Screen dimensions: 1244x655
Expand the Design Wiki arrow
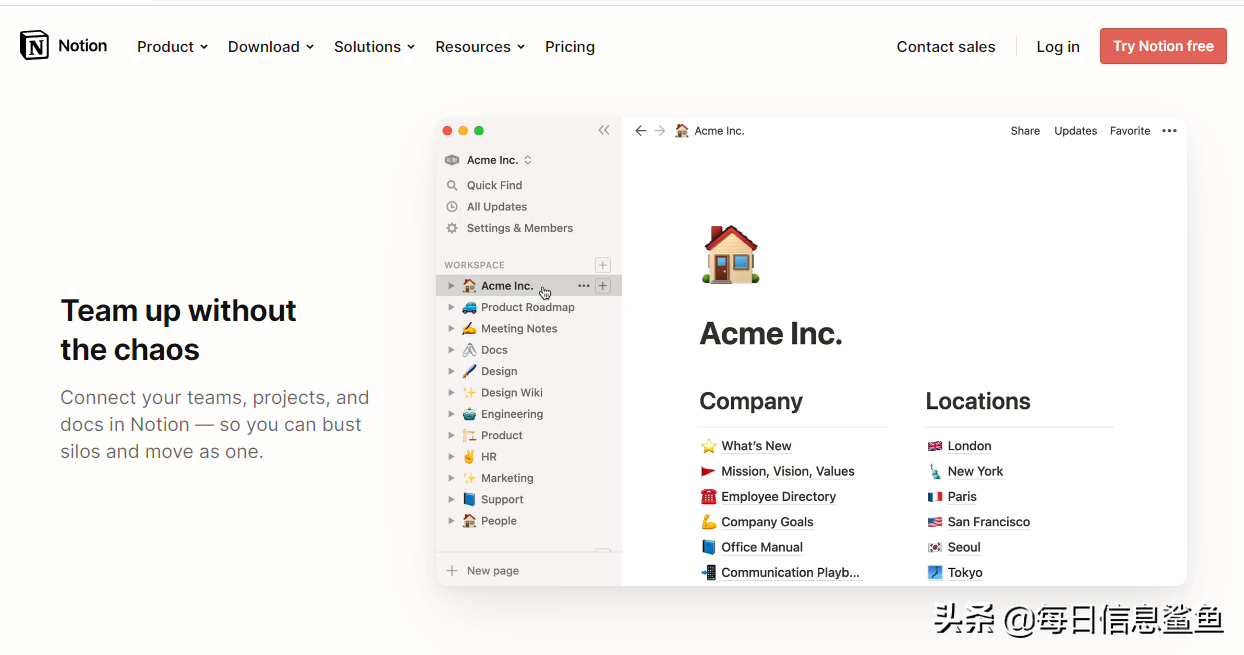click(x=451, y=393)
